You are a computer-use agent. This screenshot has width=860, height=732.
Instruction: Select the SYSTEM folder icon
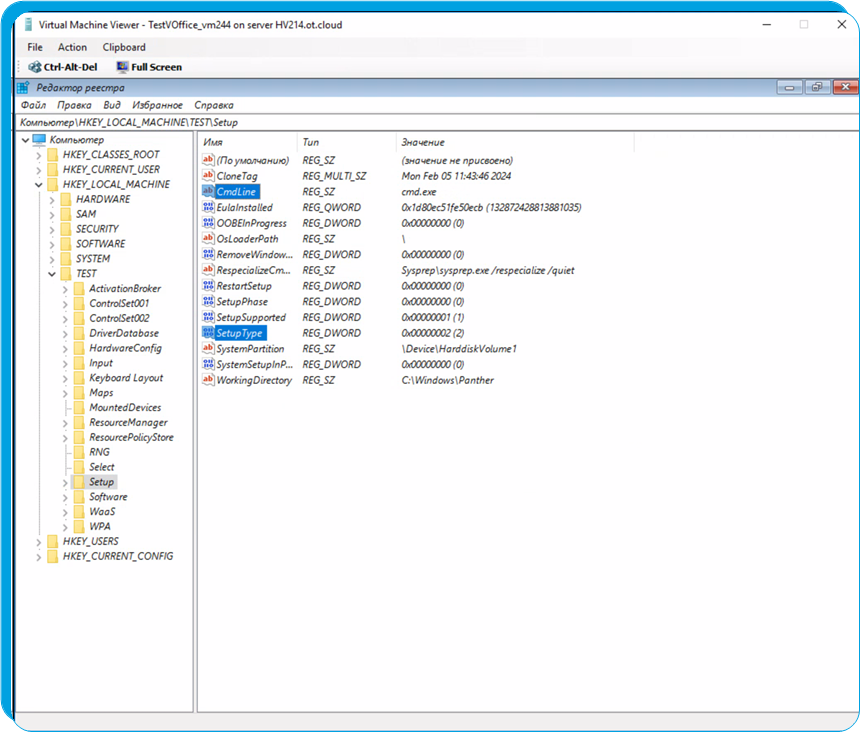tap(66, 258)
